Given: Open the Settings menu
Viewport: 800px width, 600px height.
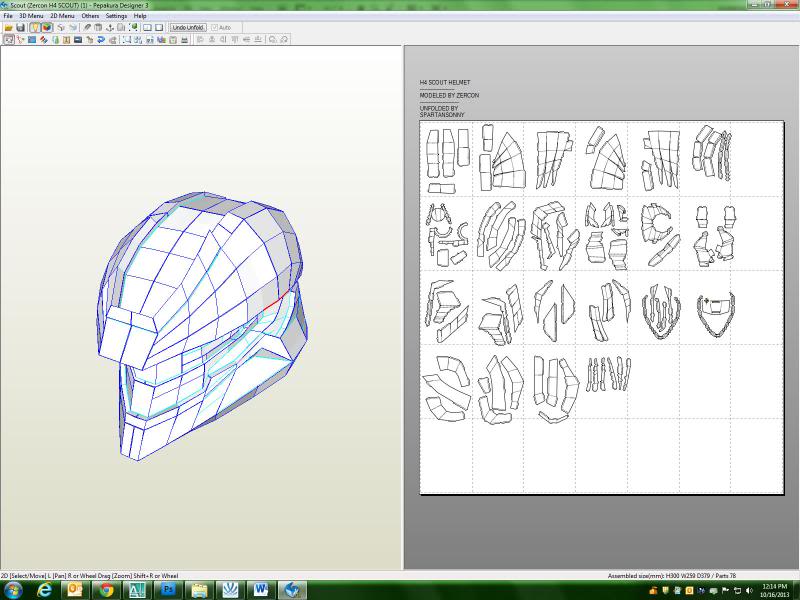Looking at the screenshot, I should click(116, 16).
